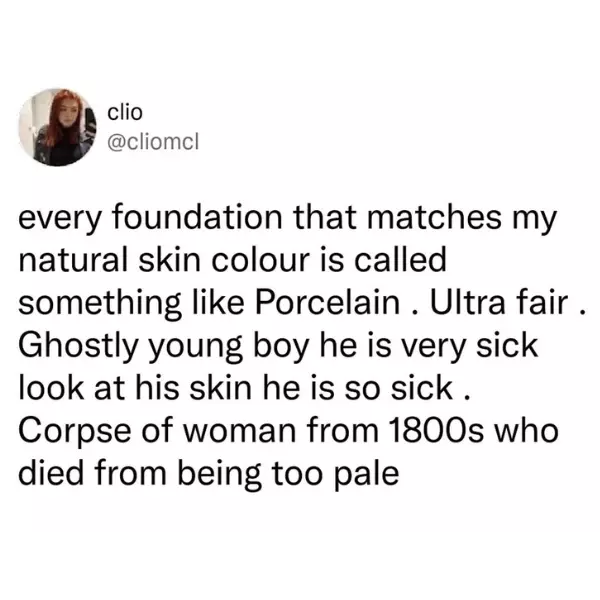600x600 pixels.
Task: Click the word died in last line
Action: (x=51, y=474)
